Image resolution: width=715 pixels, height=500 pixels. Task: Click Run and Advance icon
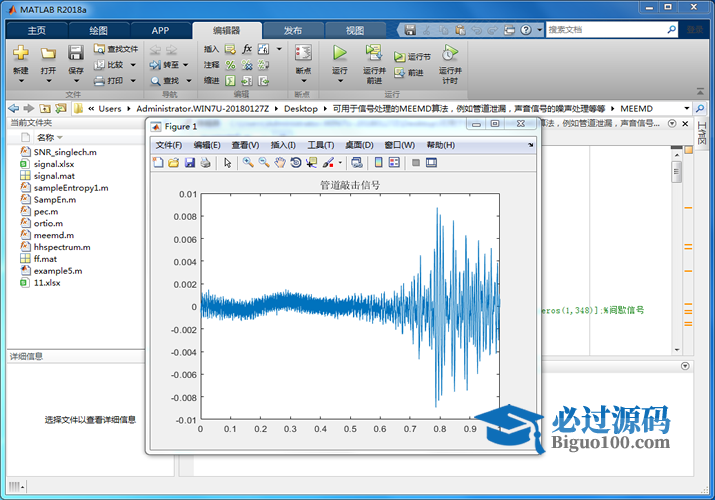(x=374, y=52)
